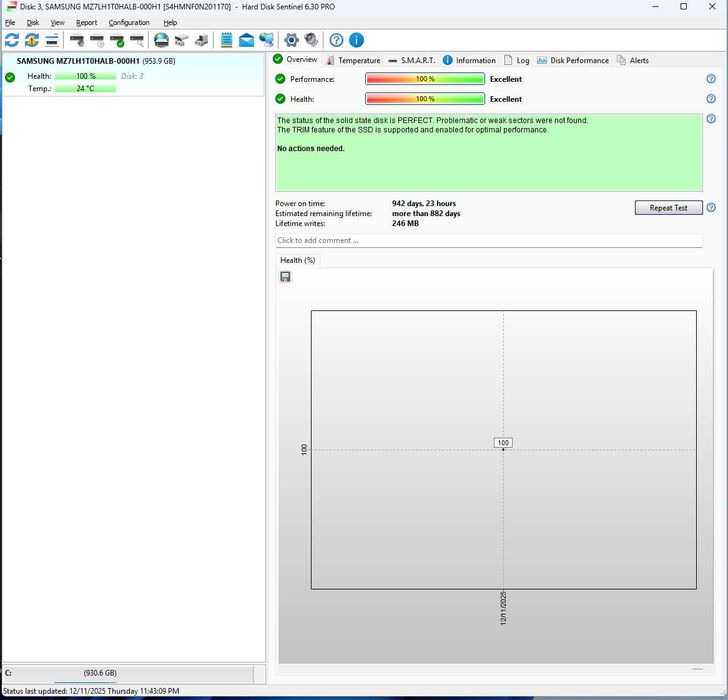Open the View menu
This screenshot has width=728, height=700.
coord(58,22)
